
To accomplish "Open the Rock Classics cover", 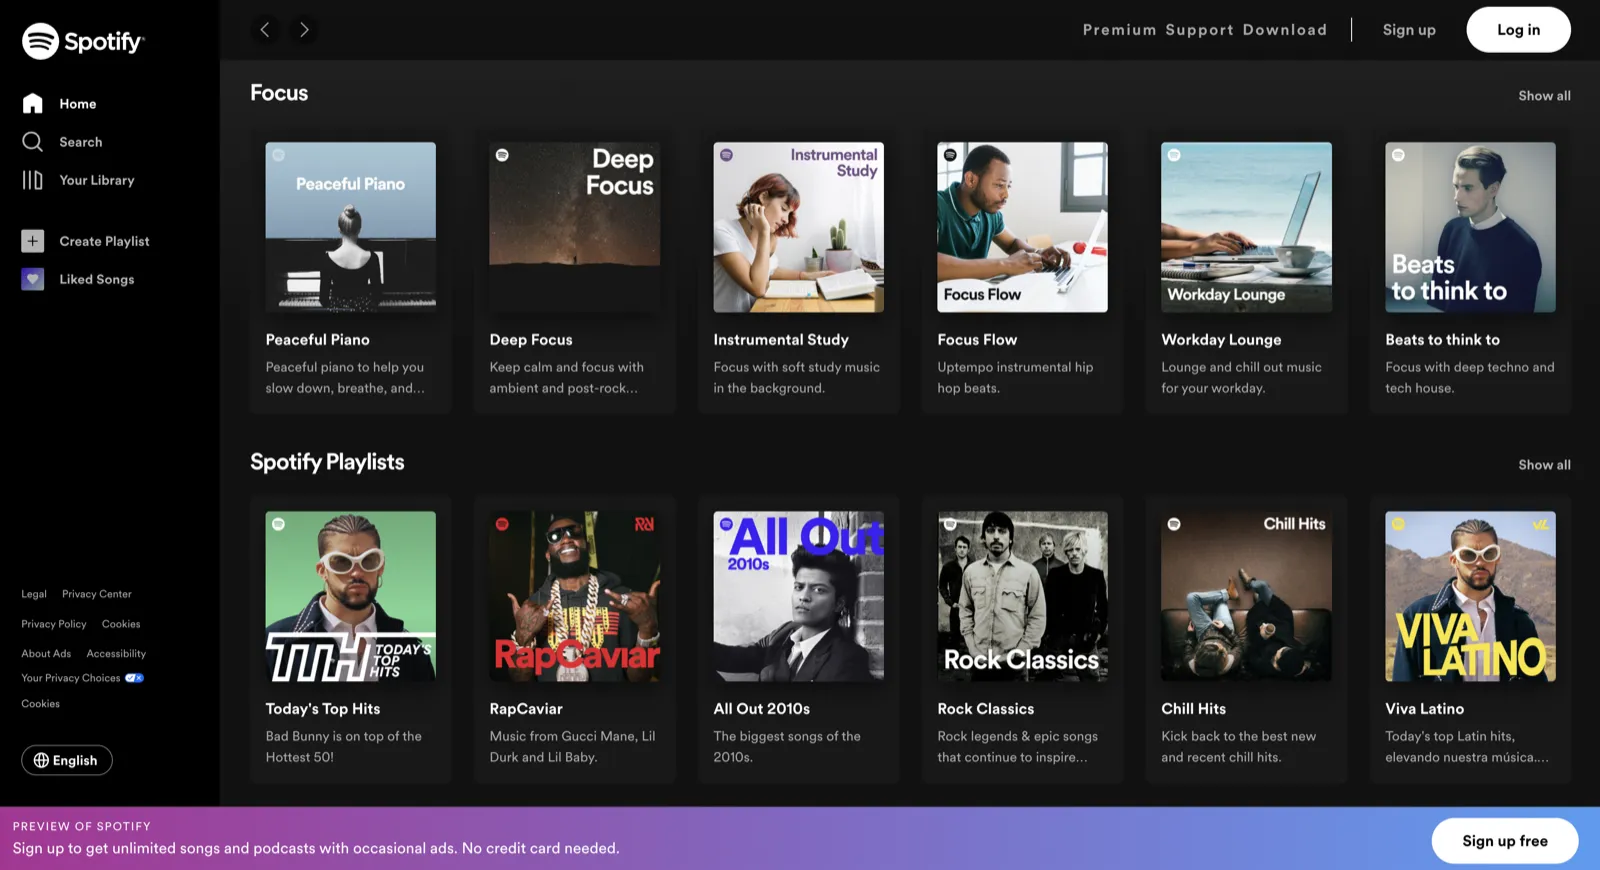I will pos(1023,596).
